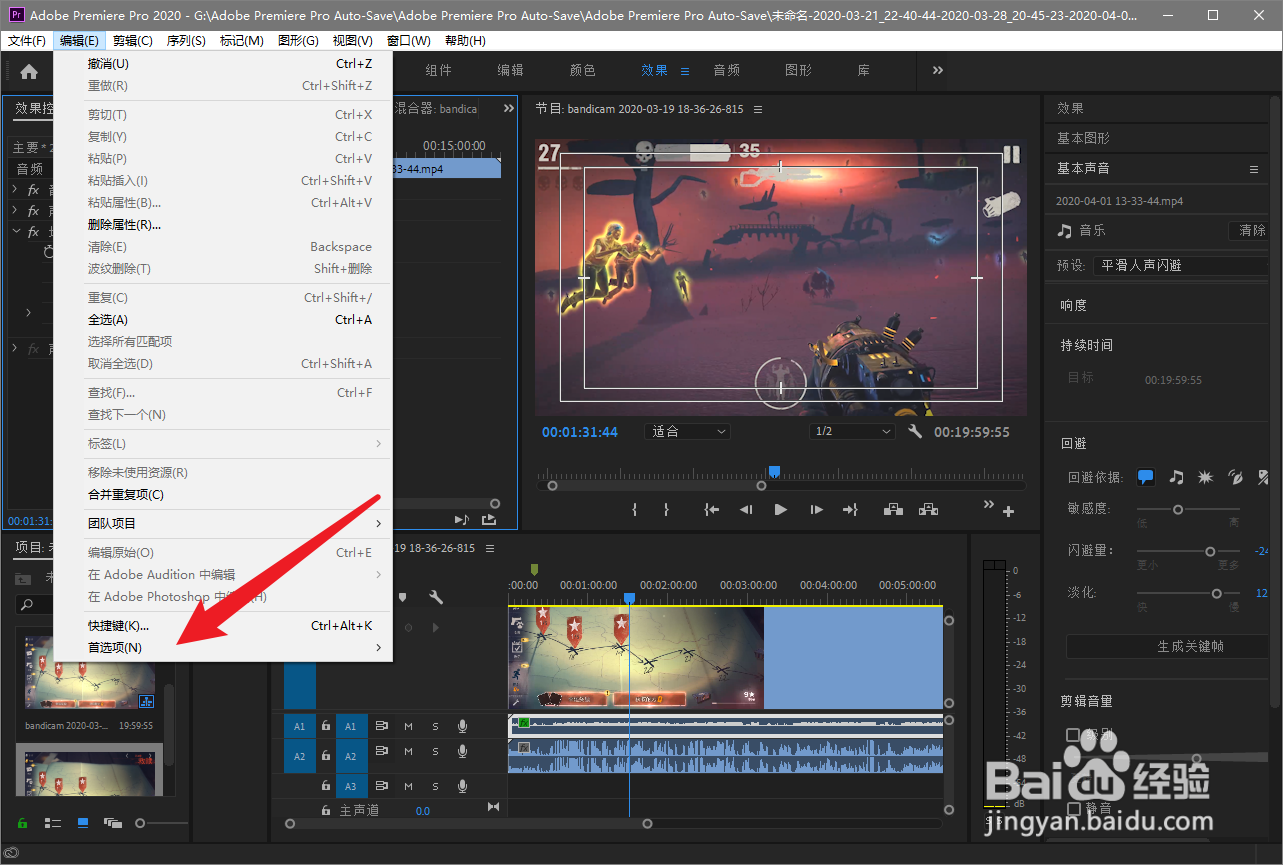Toggle track A3 targeting button
The height and width of the screenshot is (865, 1283).
(351, 786)
